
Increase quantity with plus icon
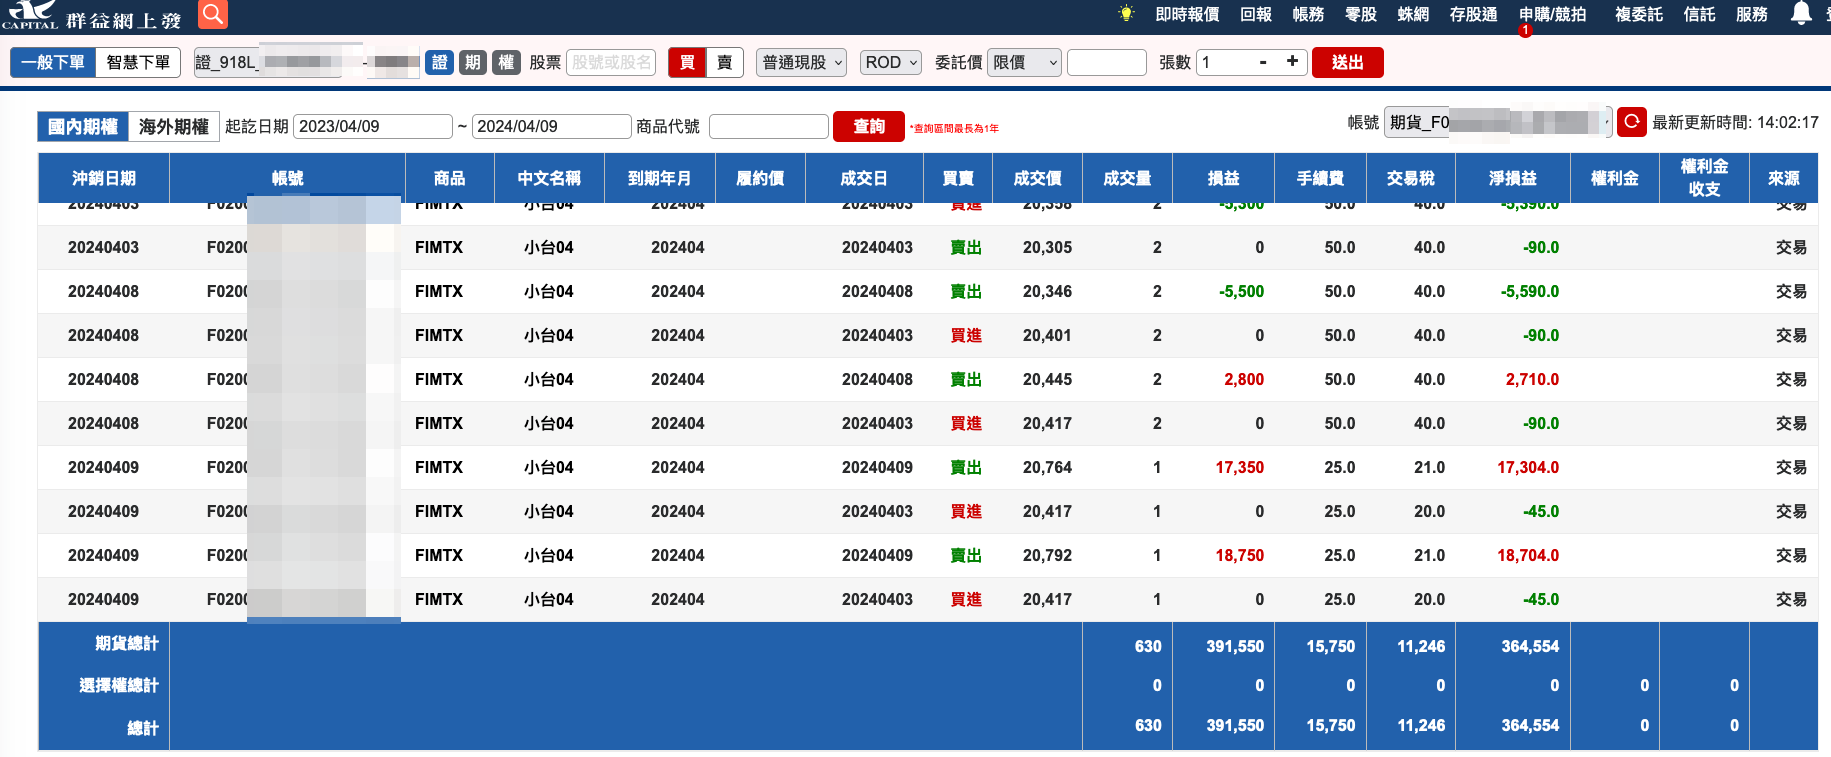click(x=1292, y=62)
